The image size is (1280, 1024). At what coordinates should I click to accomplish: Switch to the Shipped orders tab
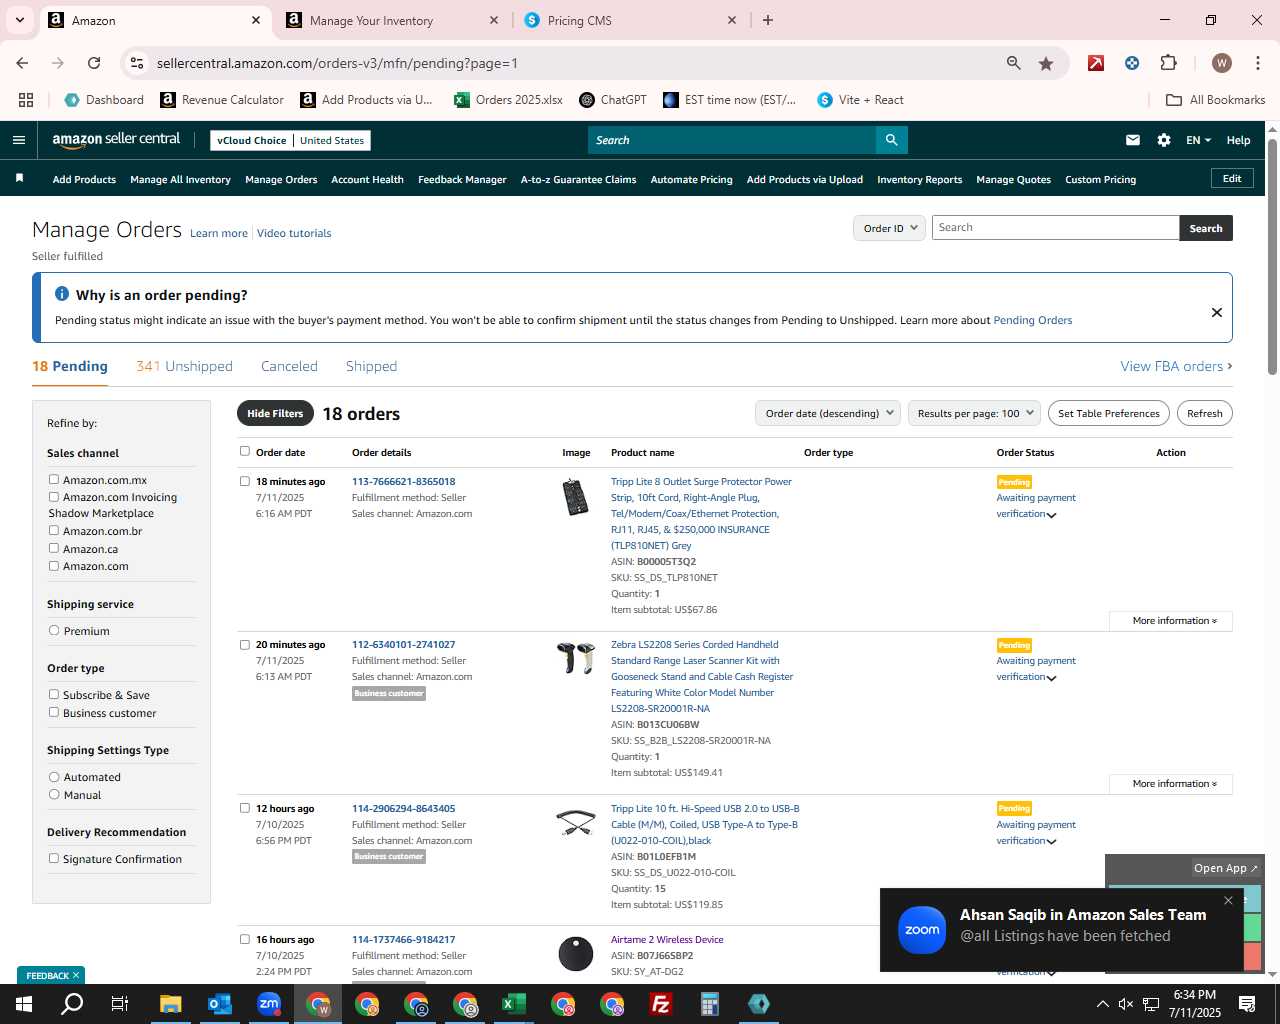tap(371, 366)
